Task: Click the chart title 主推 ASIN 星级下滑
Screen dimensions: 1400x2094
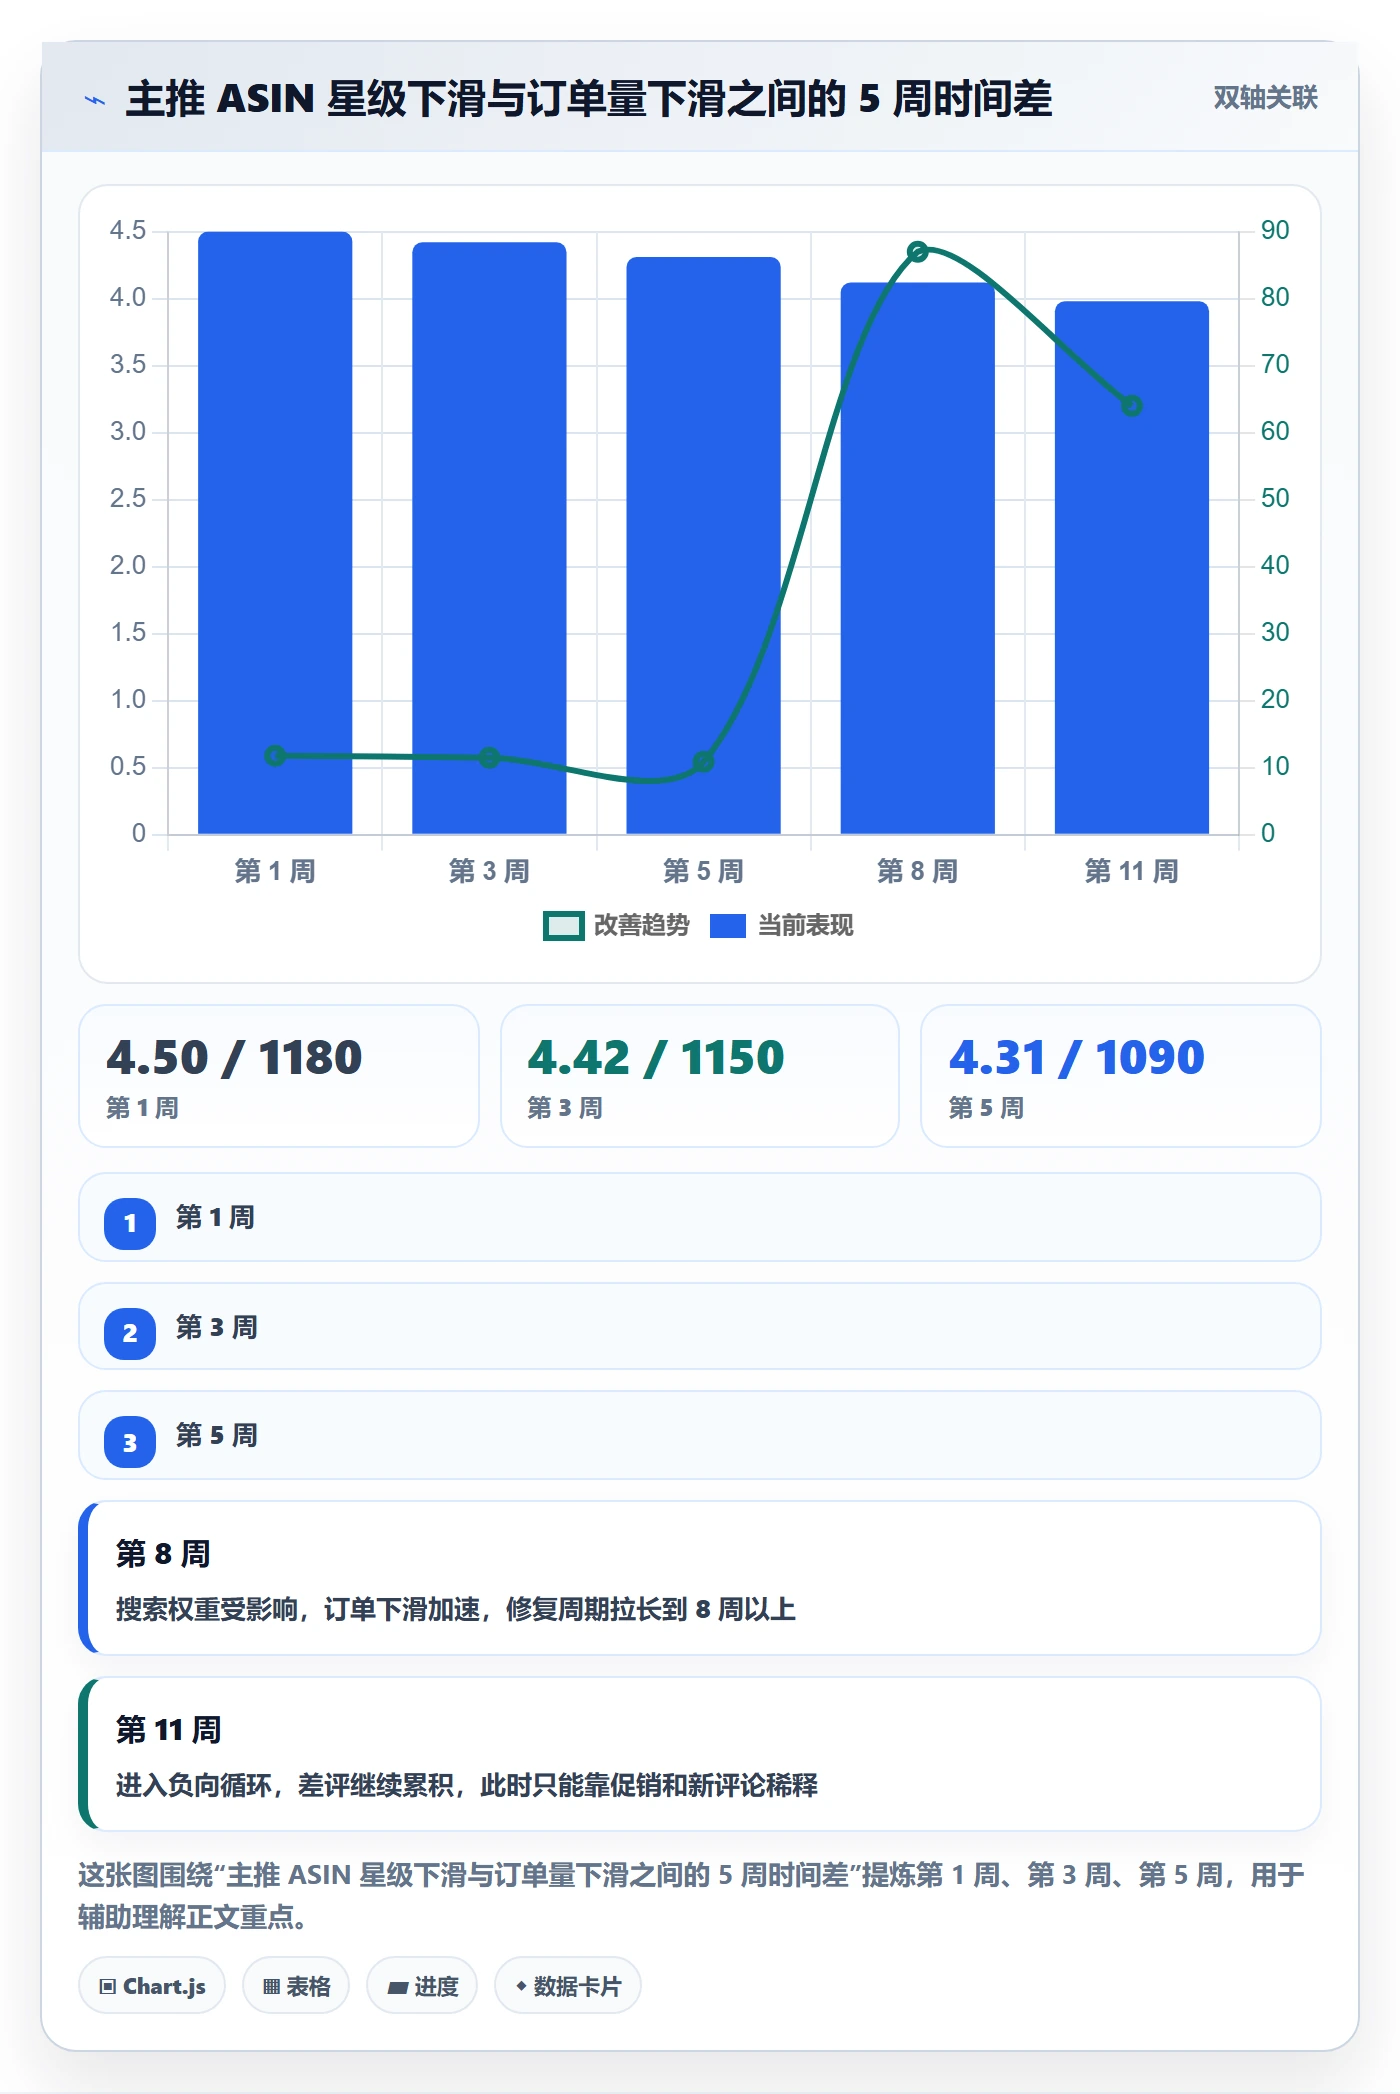Action: click(589, 99)
